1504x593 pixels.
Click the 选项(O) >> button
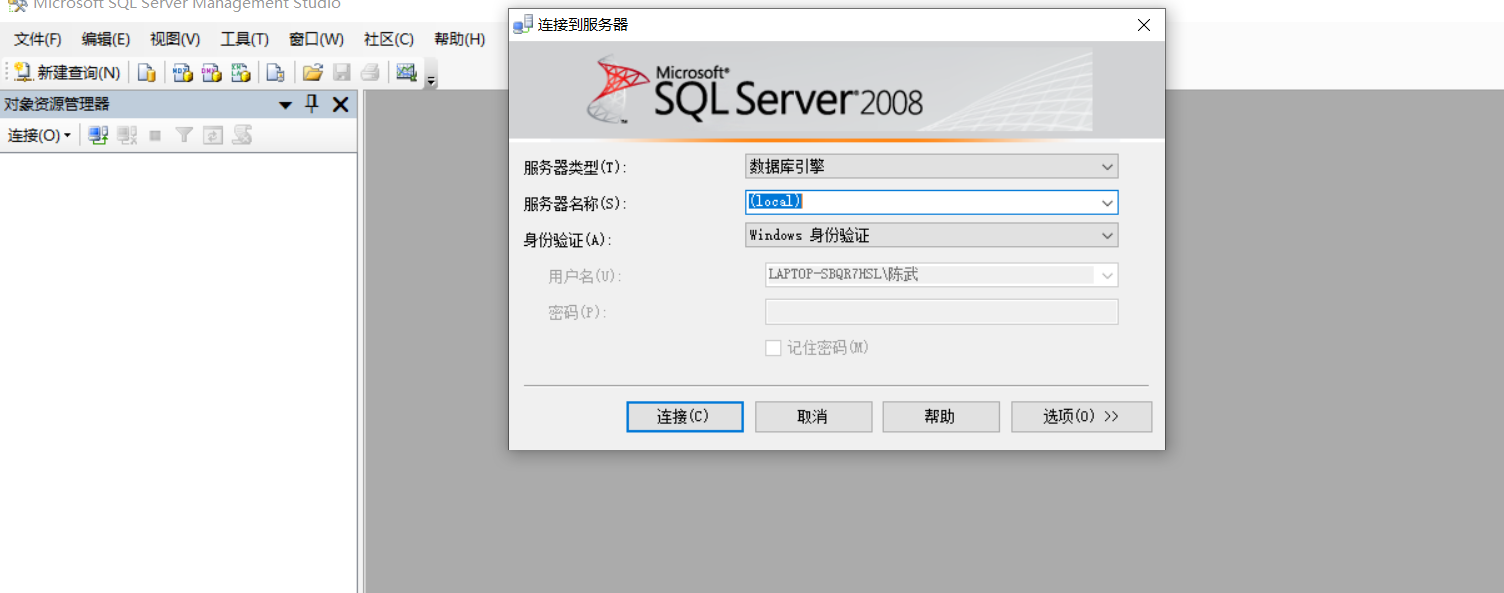tap(1081, 417)
